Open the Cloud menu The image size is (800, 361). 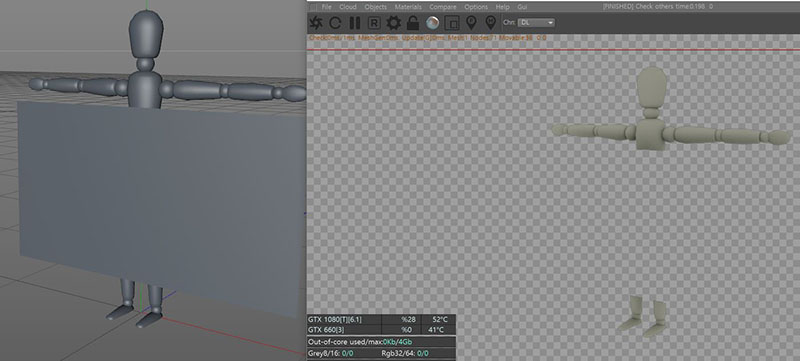[348, 7]
